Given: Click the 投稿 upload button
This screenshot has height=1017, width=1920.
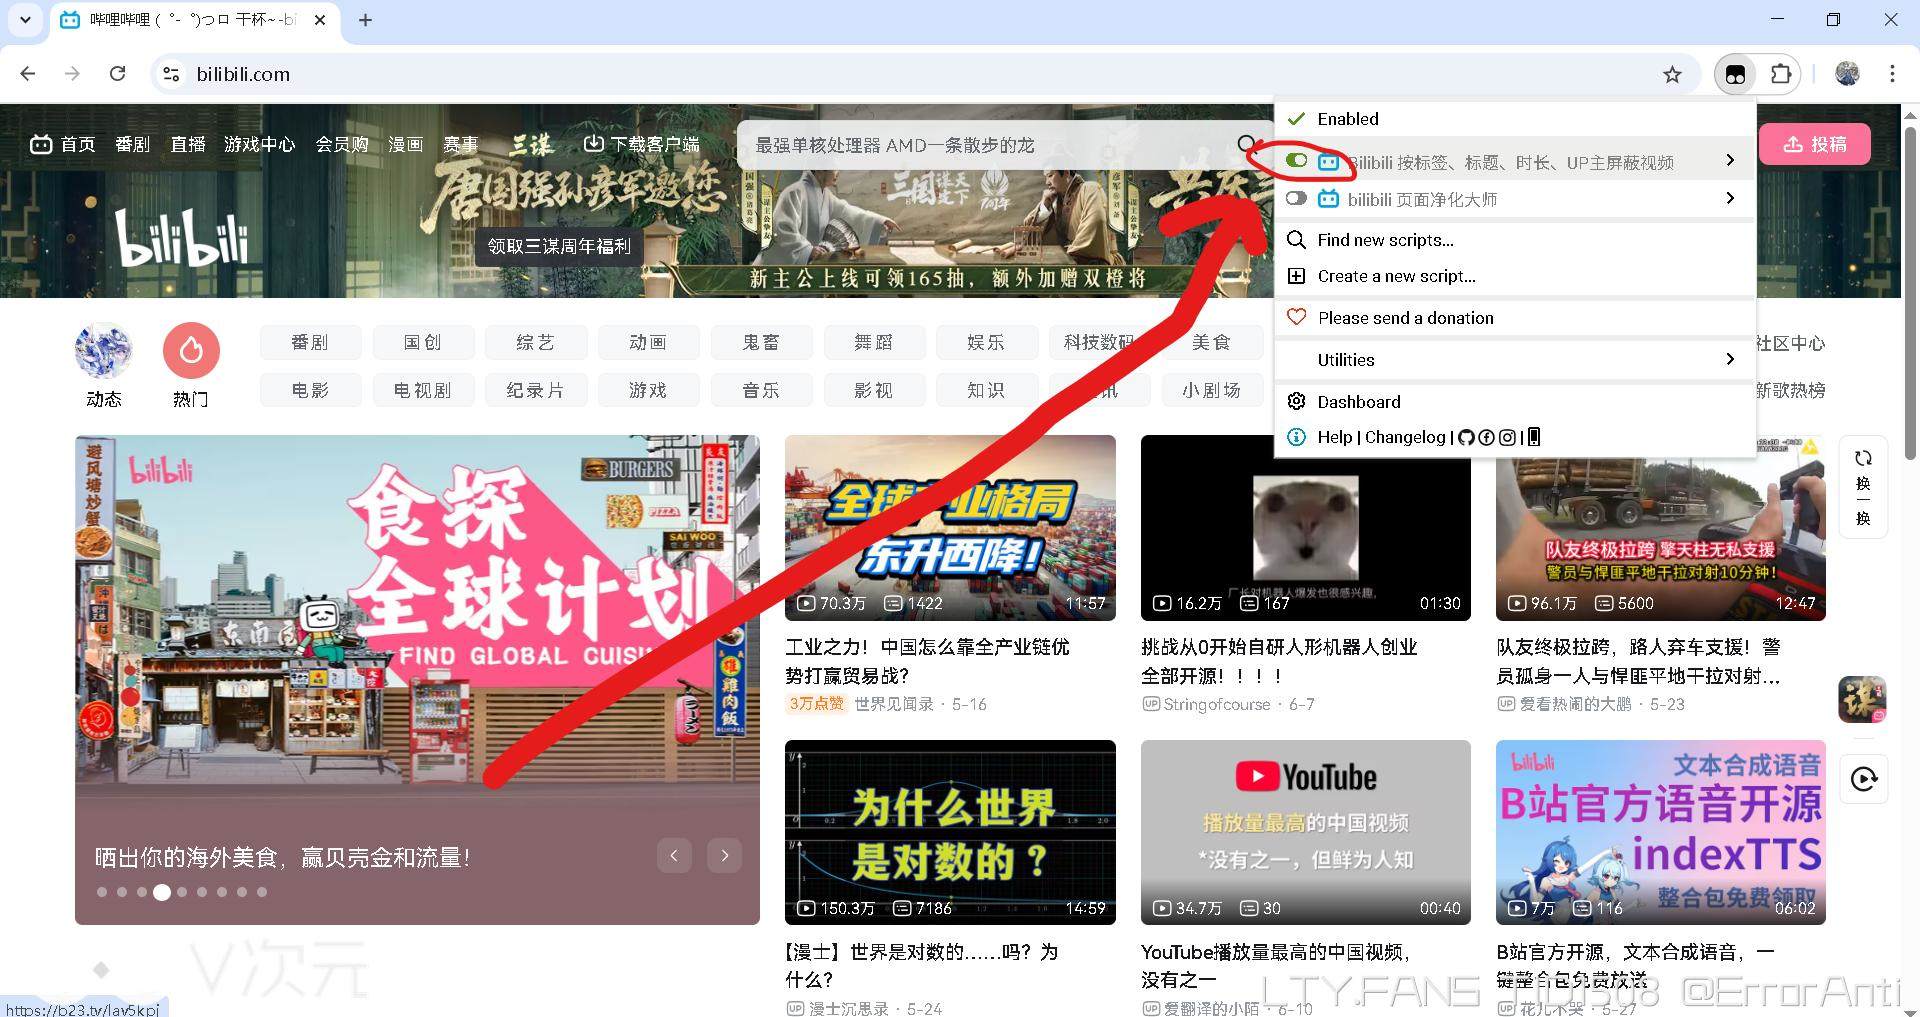Looking at the screenshot, I should pyautogui.click(x=1815, y=144).
